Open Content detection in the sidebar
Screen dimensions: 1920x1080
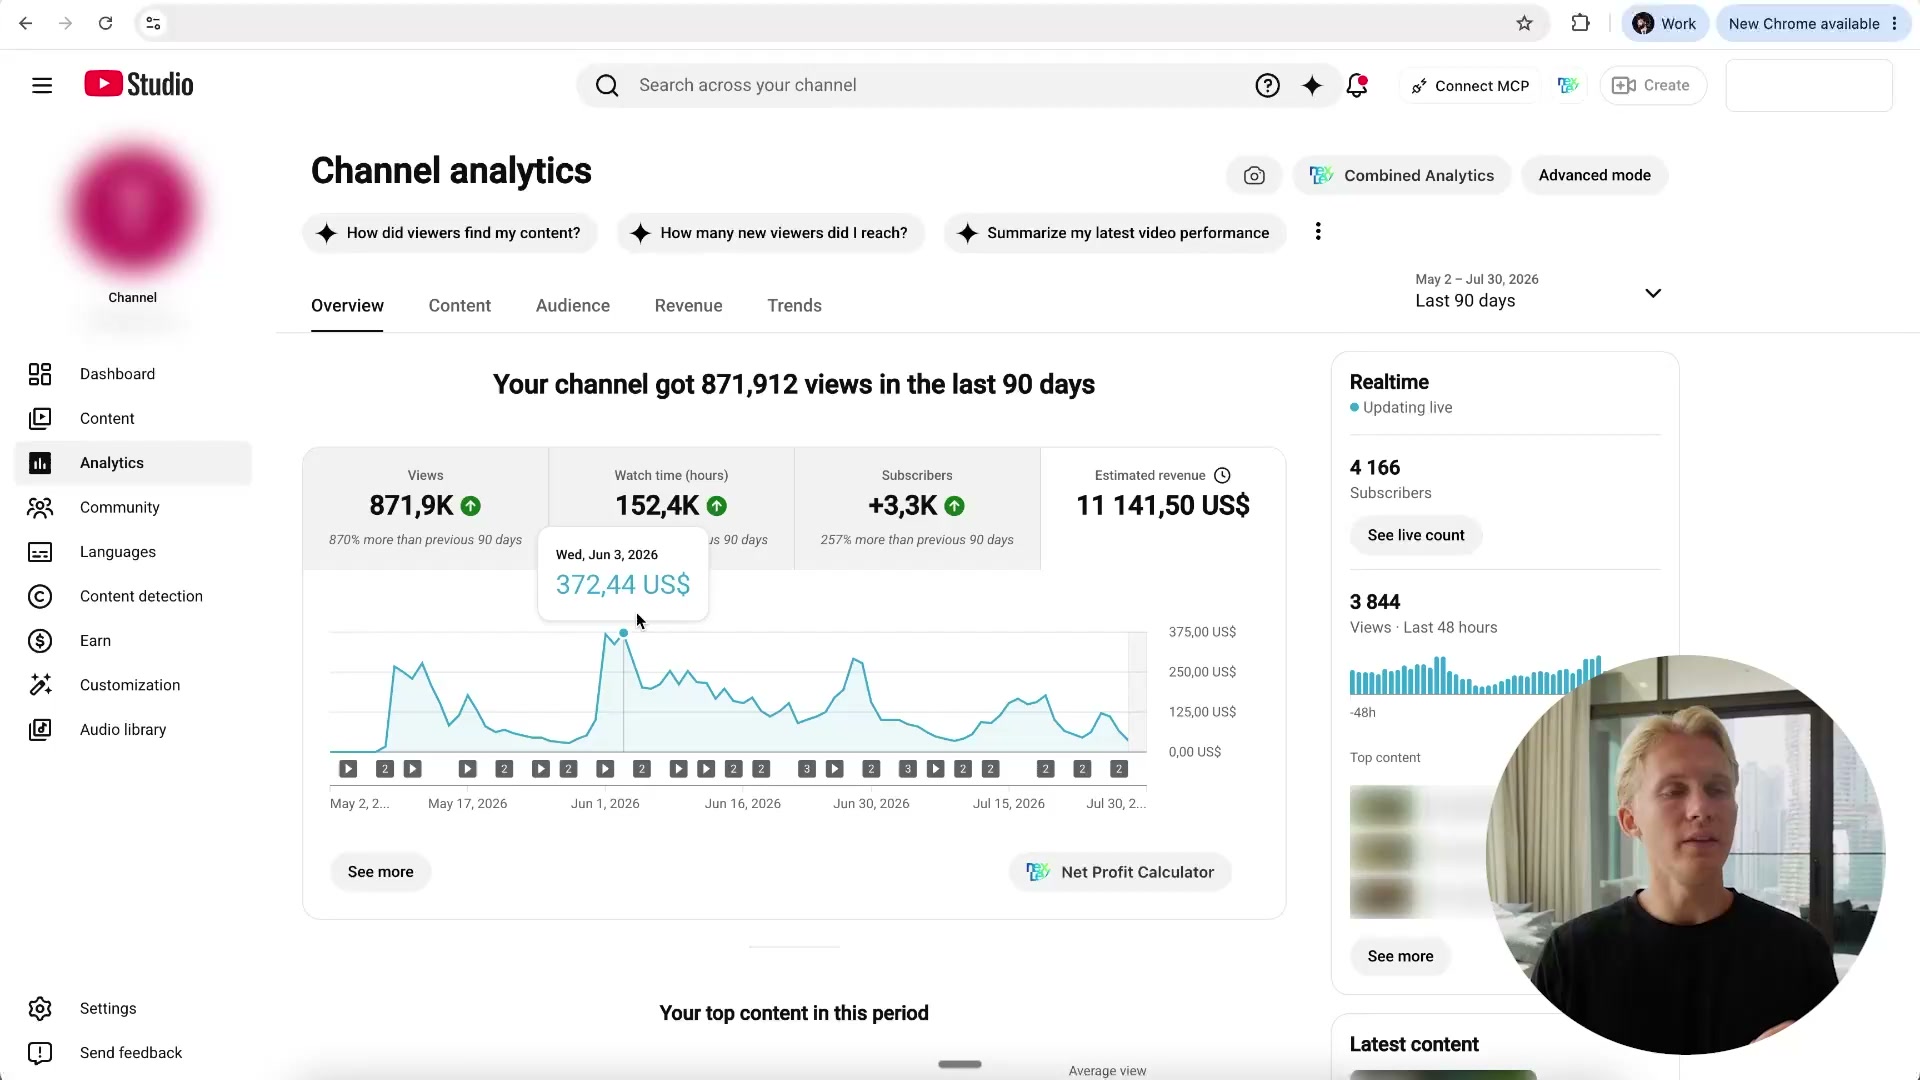[x=134, y=597]
